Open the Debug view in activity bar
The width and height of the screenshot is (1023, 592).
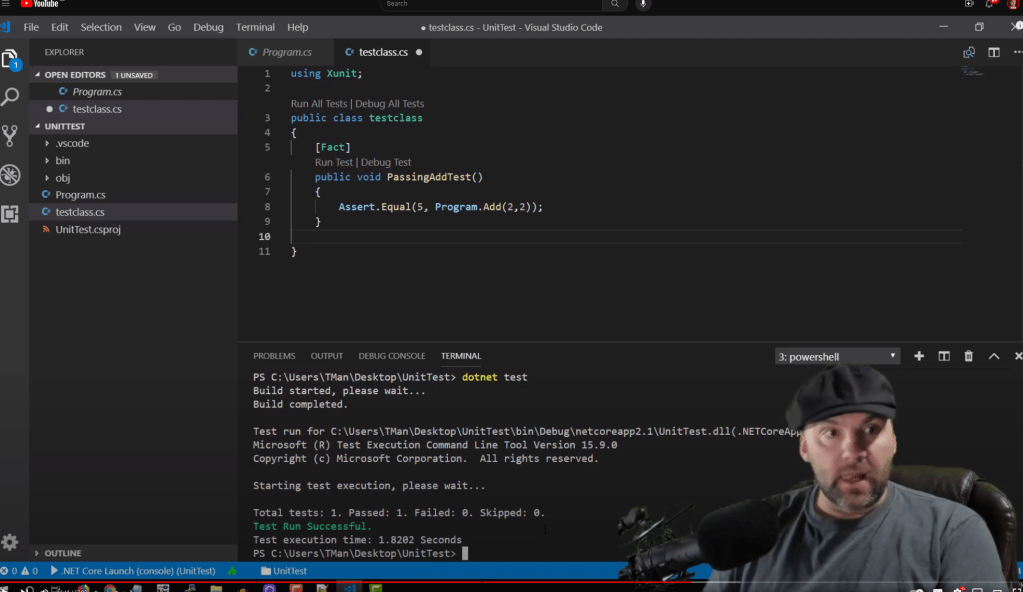10,175
